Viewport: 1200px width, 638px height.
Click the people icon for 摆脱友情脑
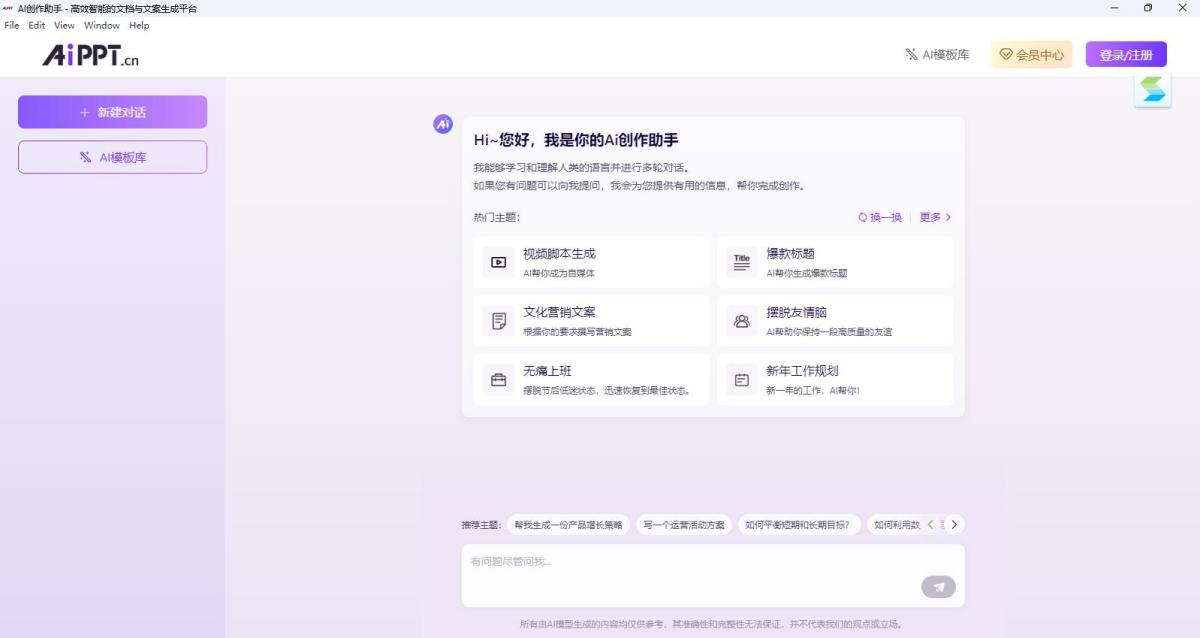741,321
